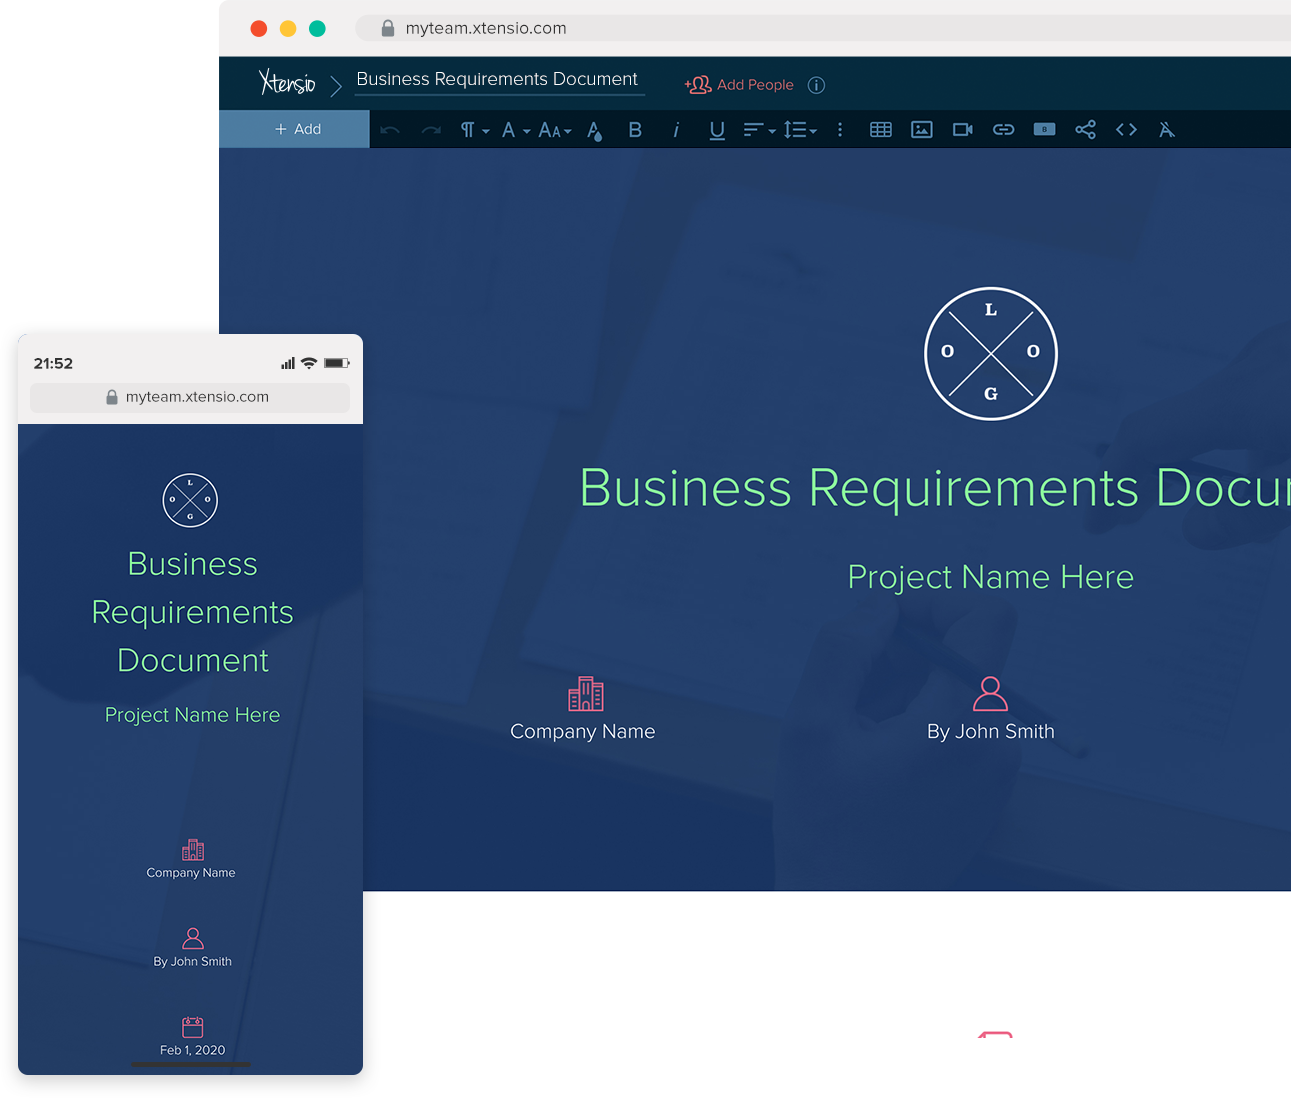This screenshot has height=1098, width=1291.
Task: Toggle underline text formatting
Action: pos(716,129)
